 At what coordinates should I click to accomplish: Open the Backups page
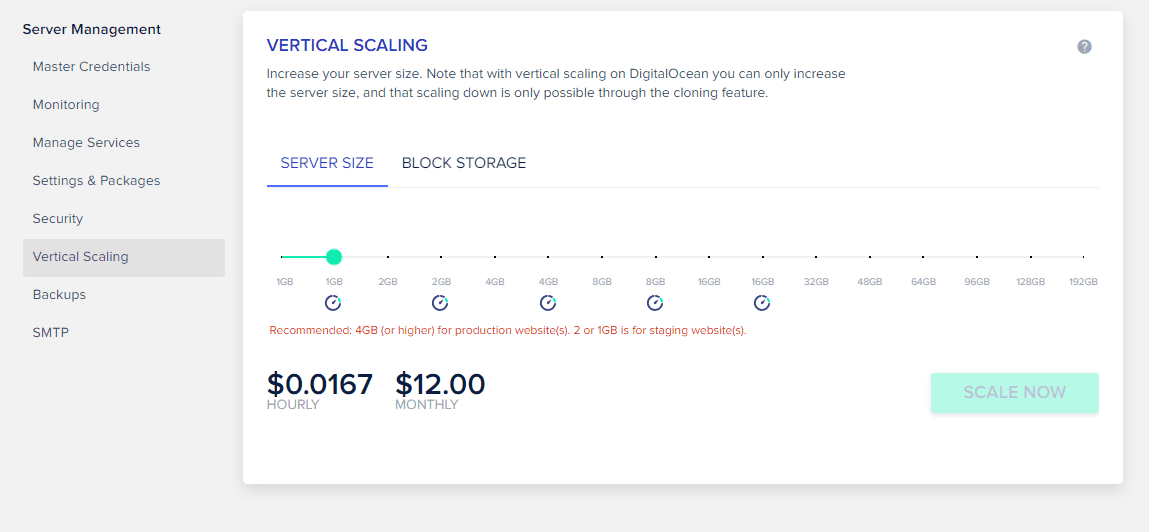pos(59,295)
